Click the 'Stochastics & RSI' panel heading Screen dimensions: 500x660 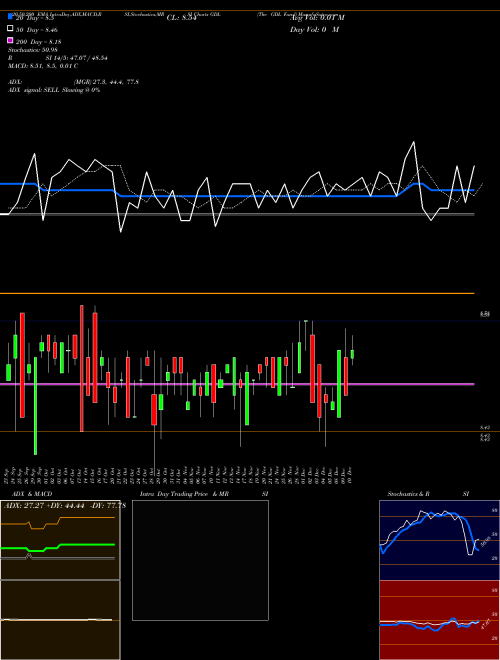coord(428,494)
